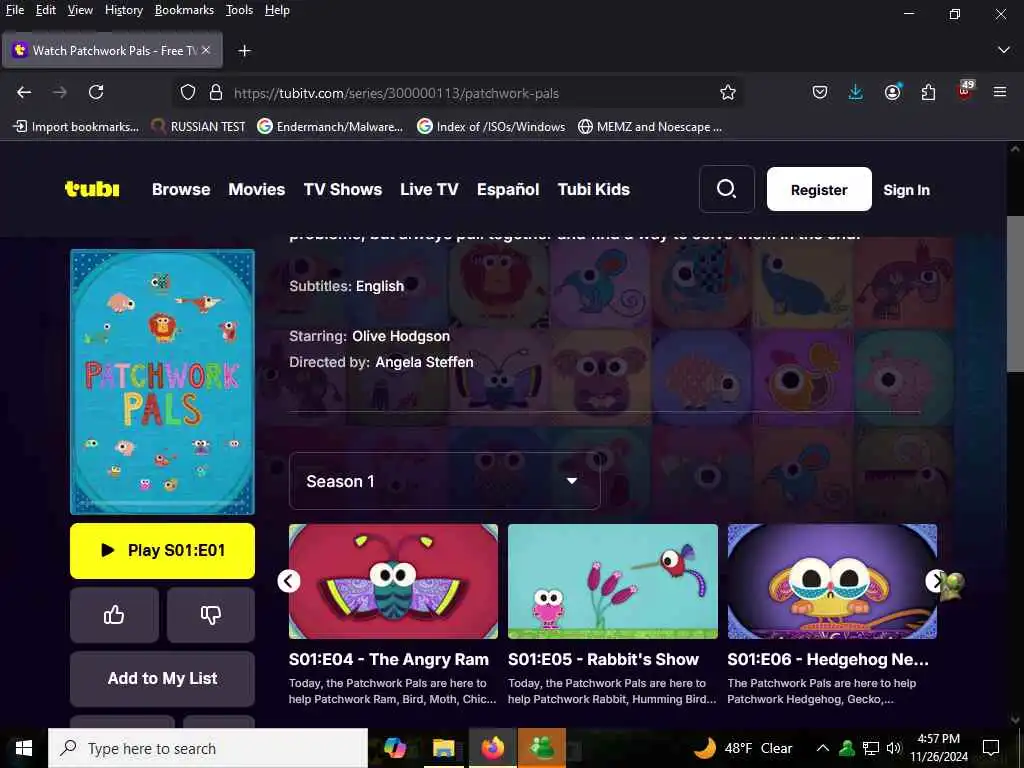
Task: Click the Tubi logo
Action: (x=92, y=189)
